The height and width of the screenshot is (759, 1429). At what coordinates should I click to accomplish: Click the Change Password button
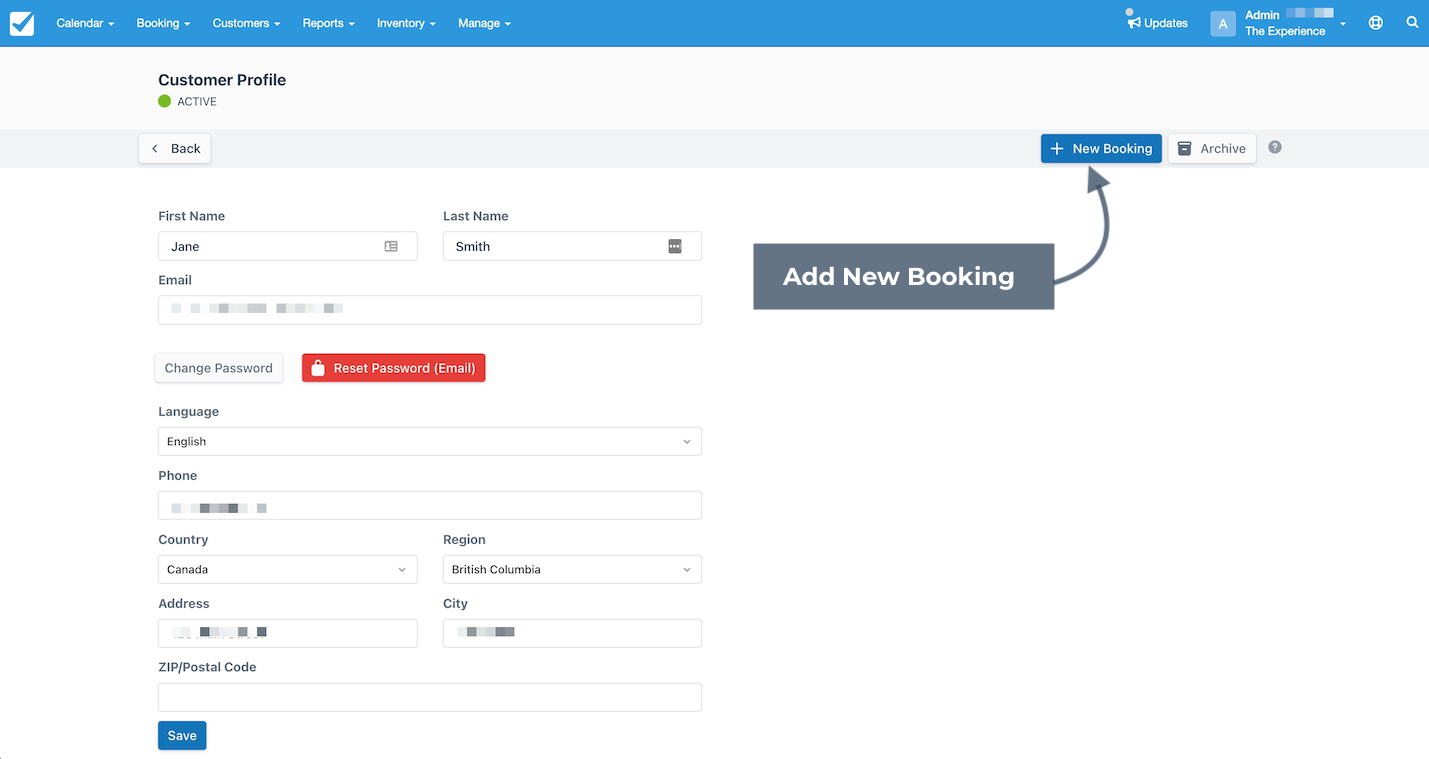pyautogui.click(x=219, y=368)
